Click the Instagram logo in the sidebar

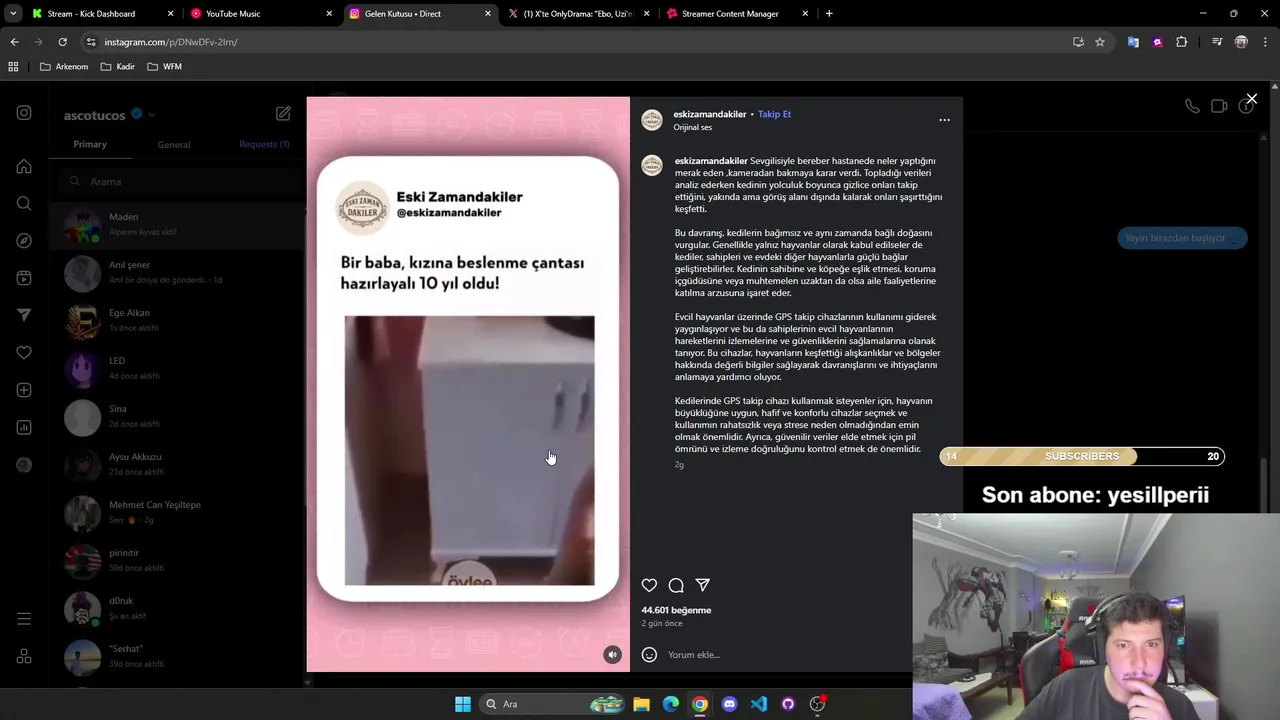24,113
